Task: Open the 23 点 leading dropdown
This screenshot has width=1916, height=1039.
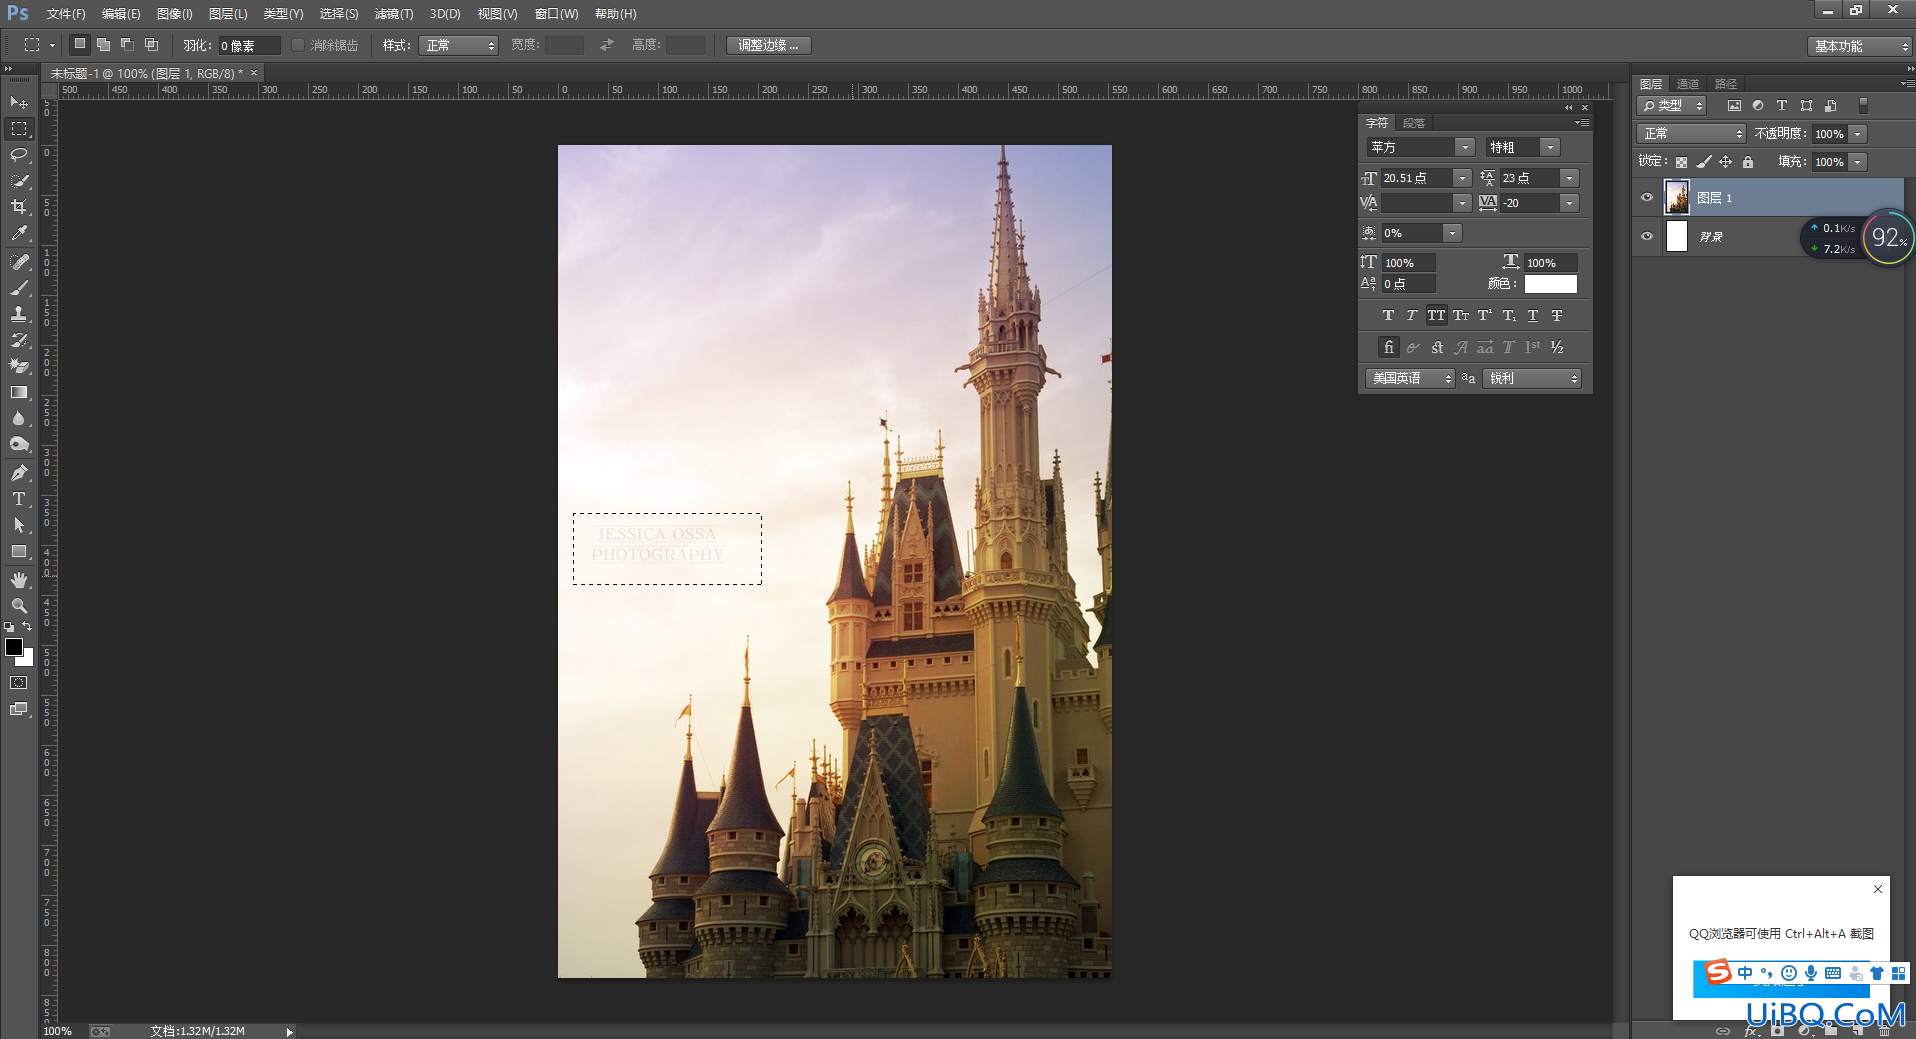Action: (x=1570, y=178)
